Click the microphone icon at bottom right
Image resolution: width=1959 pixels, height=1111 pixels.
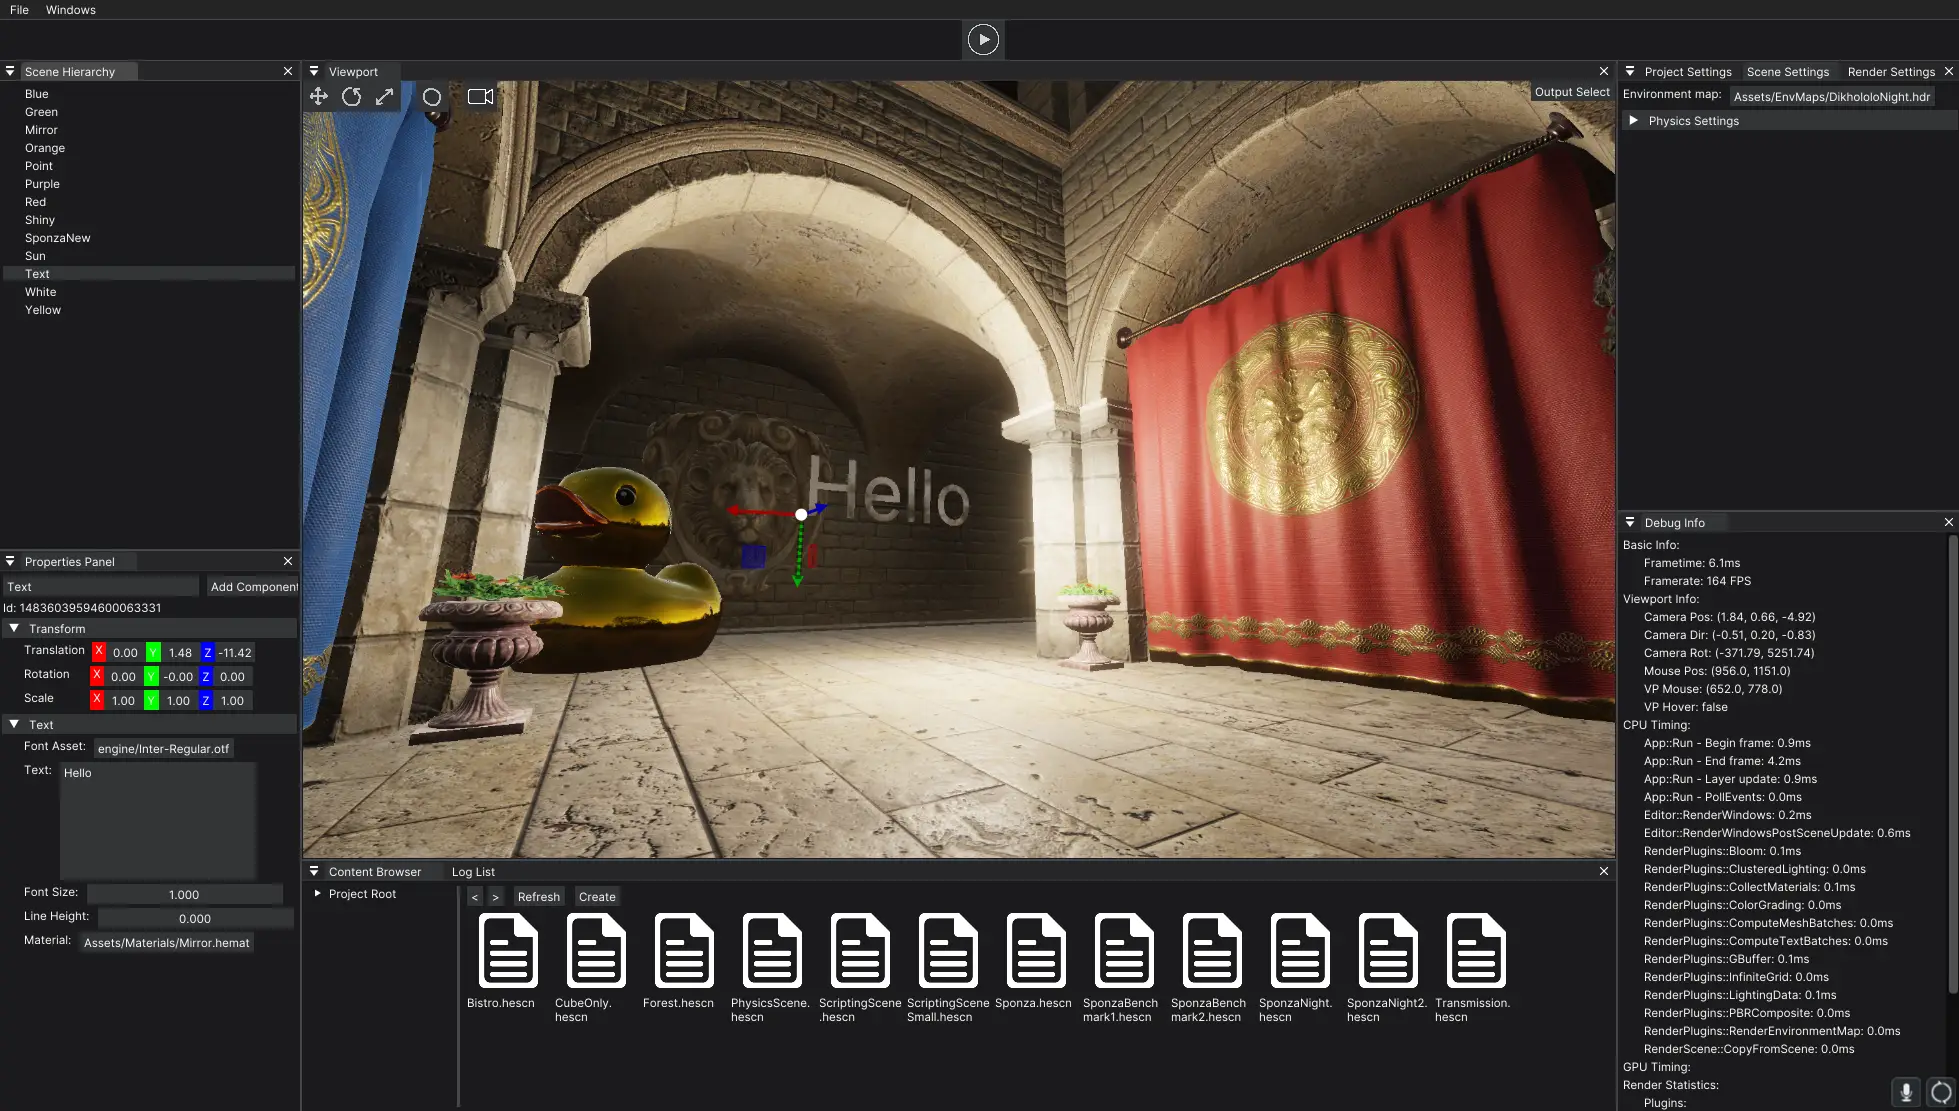point(1906,1092)
